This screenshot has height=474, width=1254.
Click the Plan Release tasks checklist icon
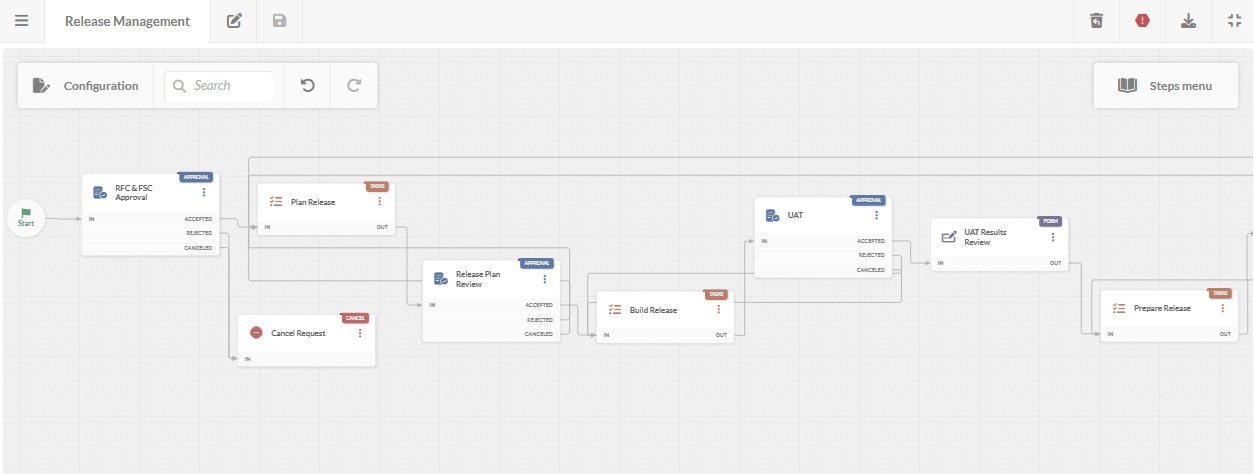click(x=276, y=202)
